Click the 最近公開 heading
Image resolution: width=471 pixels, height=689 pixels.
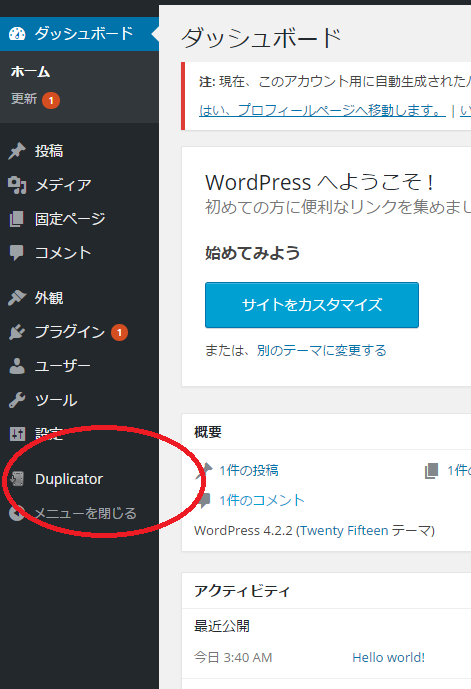[222, 626]
